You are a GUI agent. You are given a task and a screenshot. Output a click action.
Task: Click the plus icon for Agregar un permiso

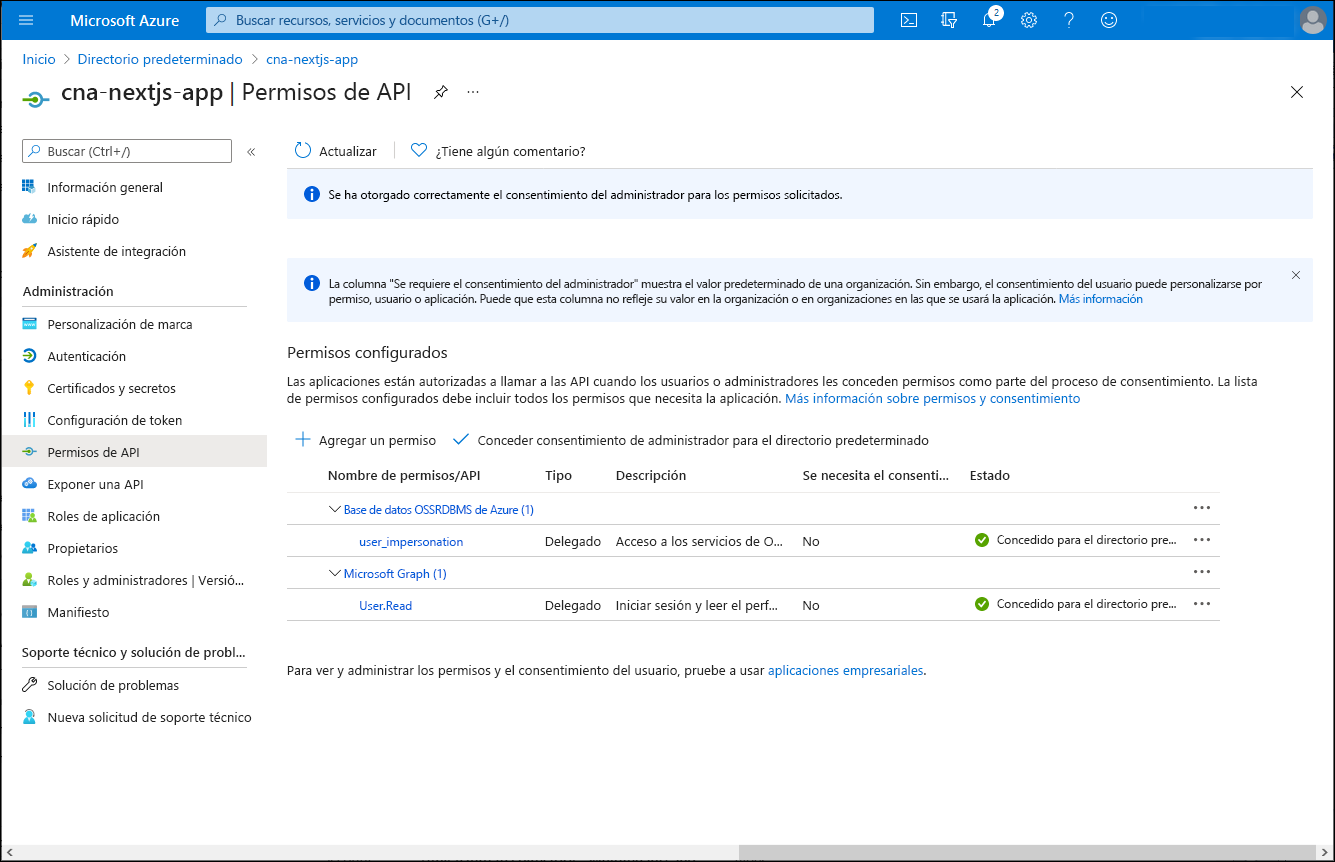point(303,440)
